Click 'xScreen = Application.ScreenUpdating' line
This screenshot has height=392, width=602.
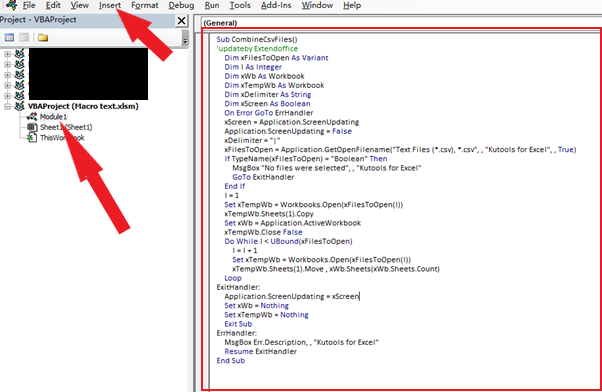pos(292,122)
